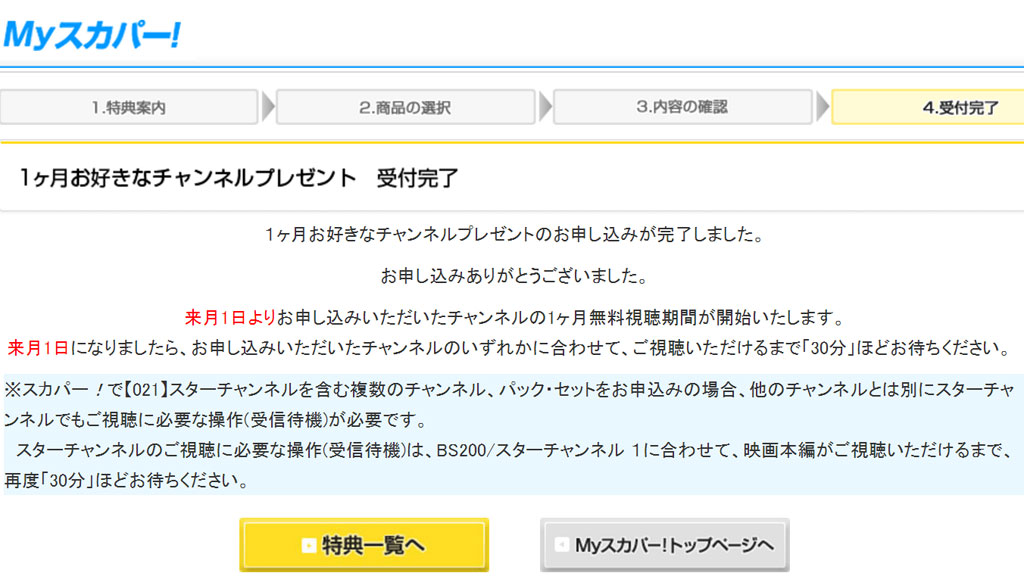The image size is (1024, 576).
Task: Click the 特典一覧へ yellow button
Action: [x=364, y=545]
